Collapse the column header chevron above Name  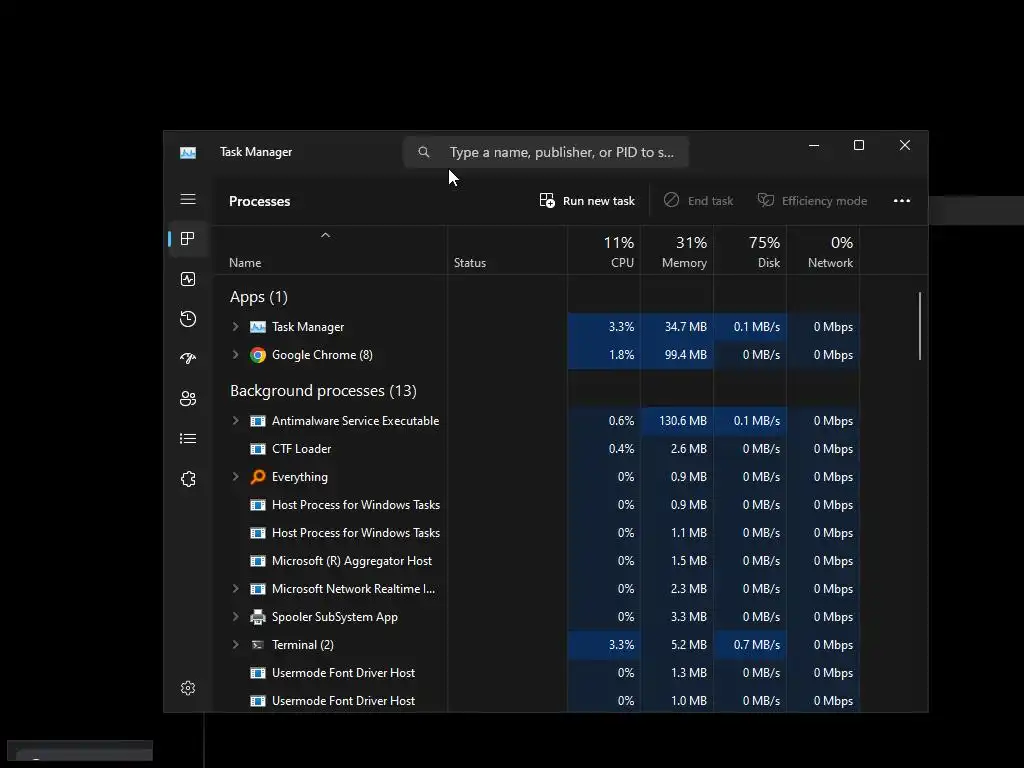(x=325, y=235)
